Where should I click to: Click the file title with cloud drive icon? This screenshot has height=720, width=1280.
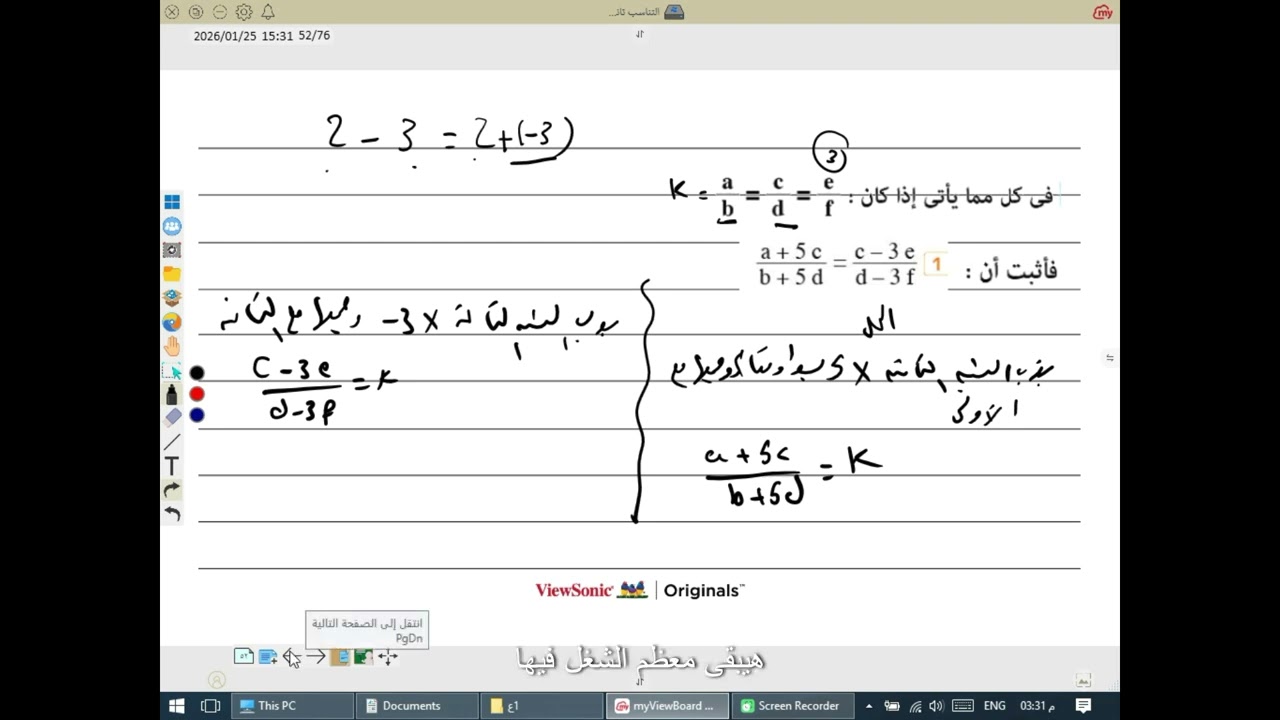tap(647, 12)
